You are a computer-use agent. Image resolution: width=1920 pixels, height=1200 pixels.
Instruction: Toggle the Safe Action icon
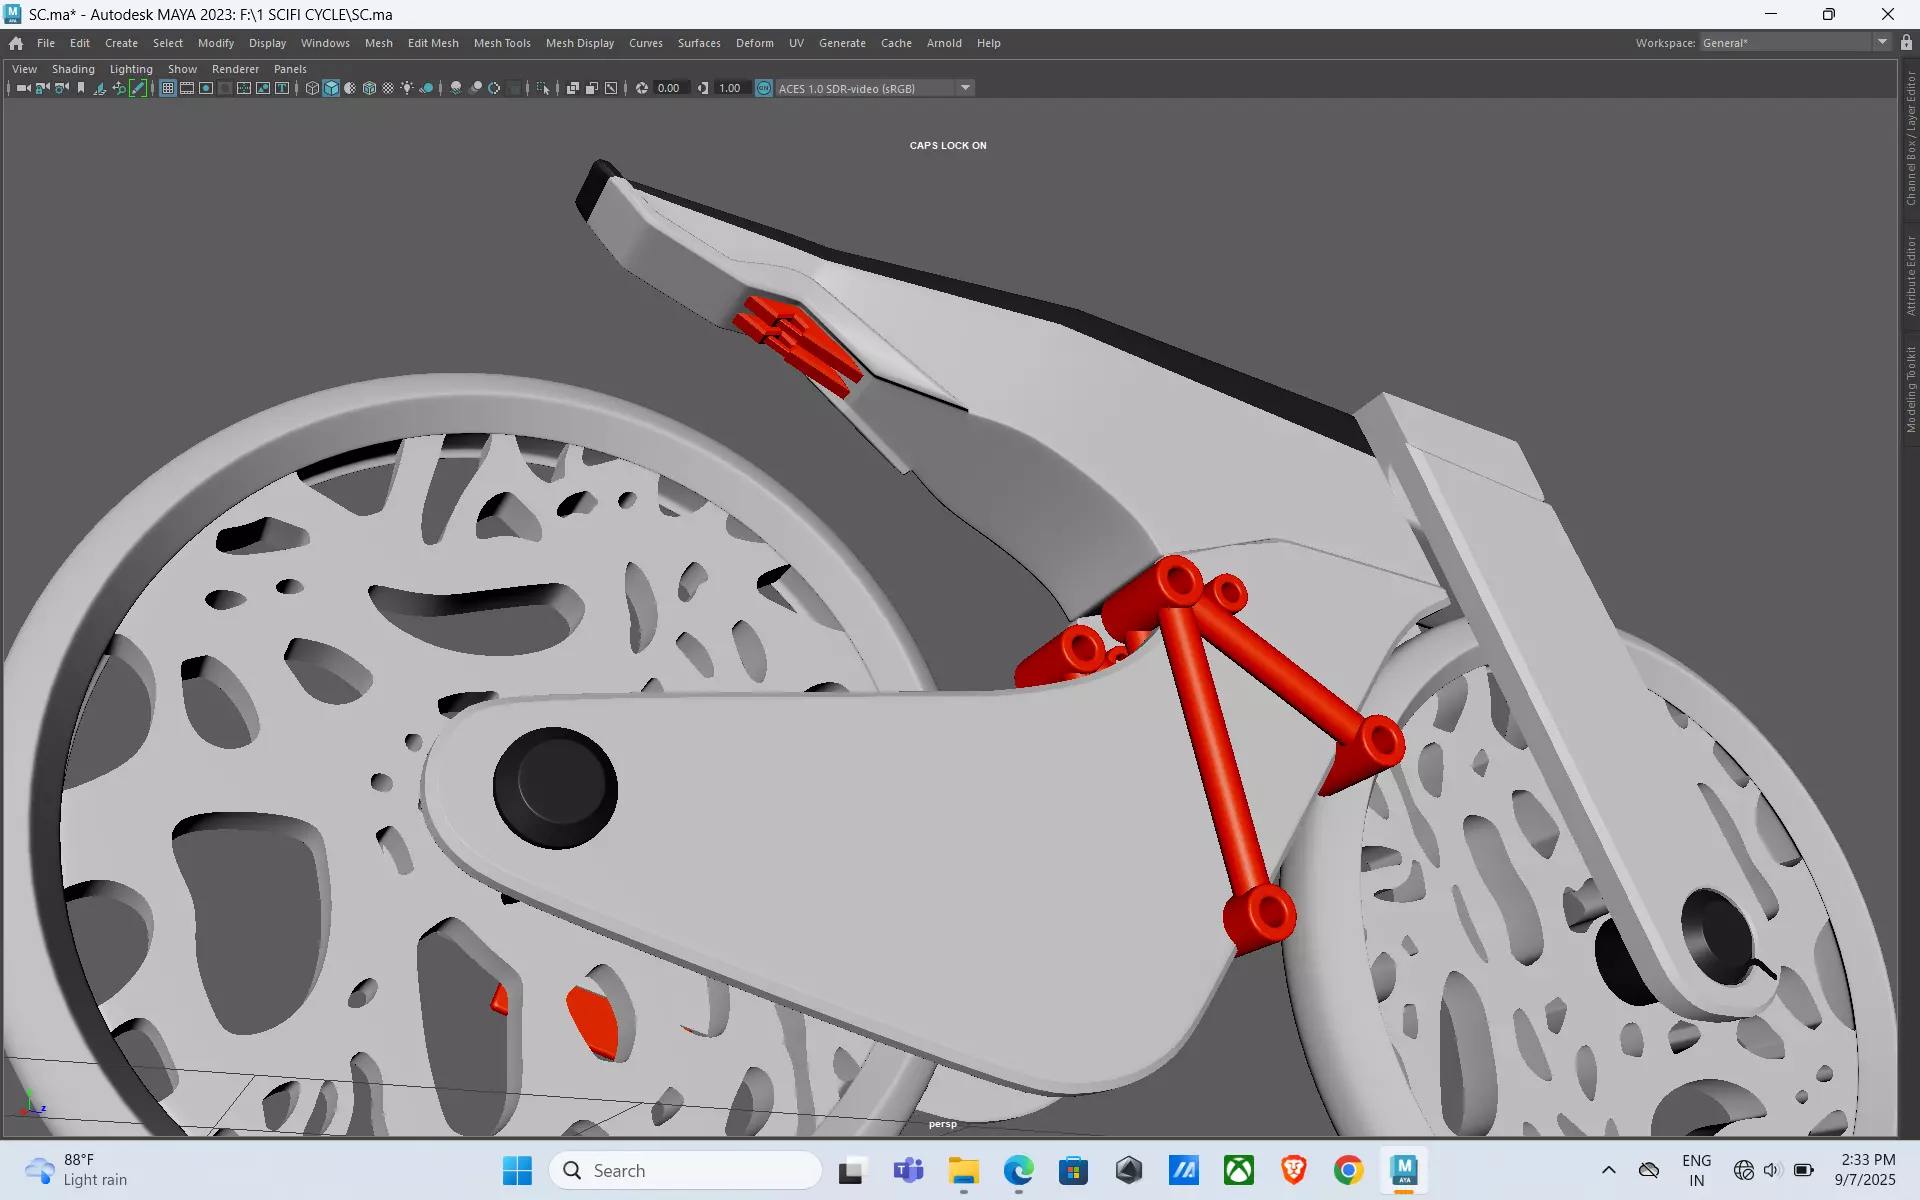click(263, 88)
